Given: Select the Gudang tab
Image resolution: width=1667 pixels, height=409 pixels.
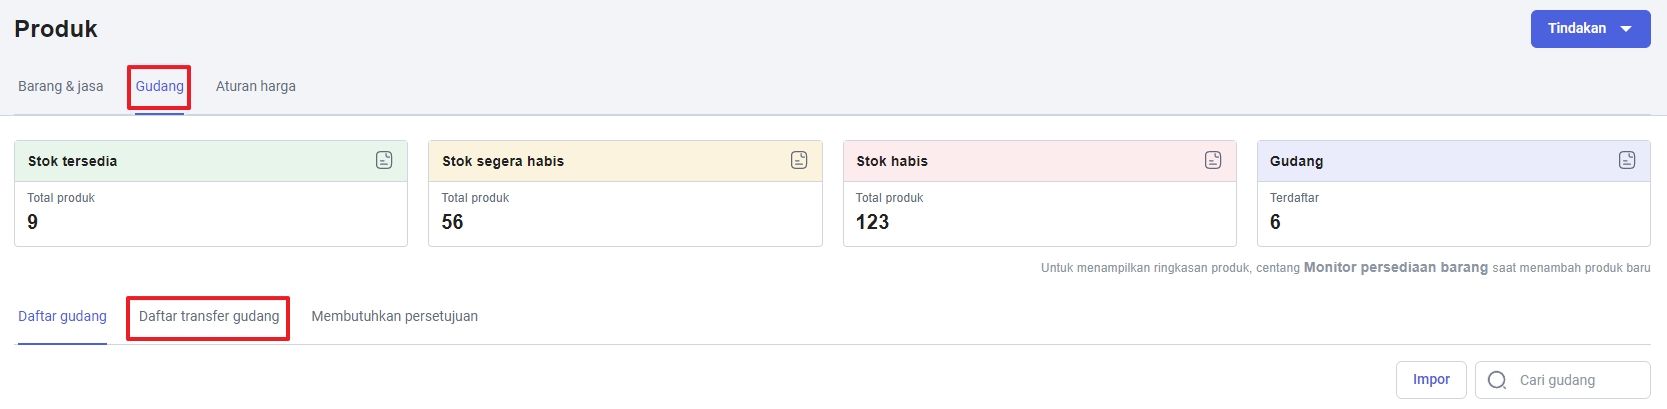Looking at the screenshot, I should pyautogui.click(x=160, y=86).
